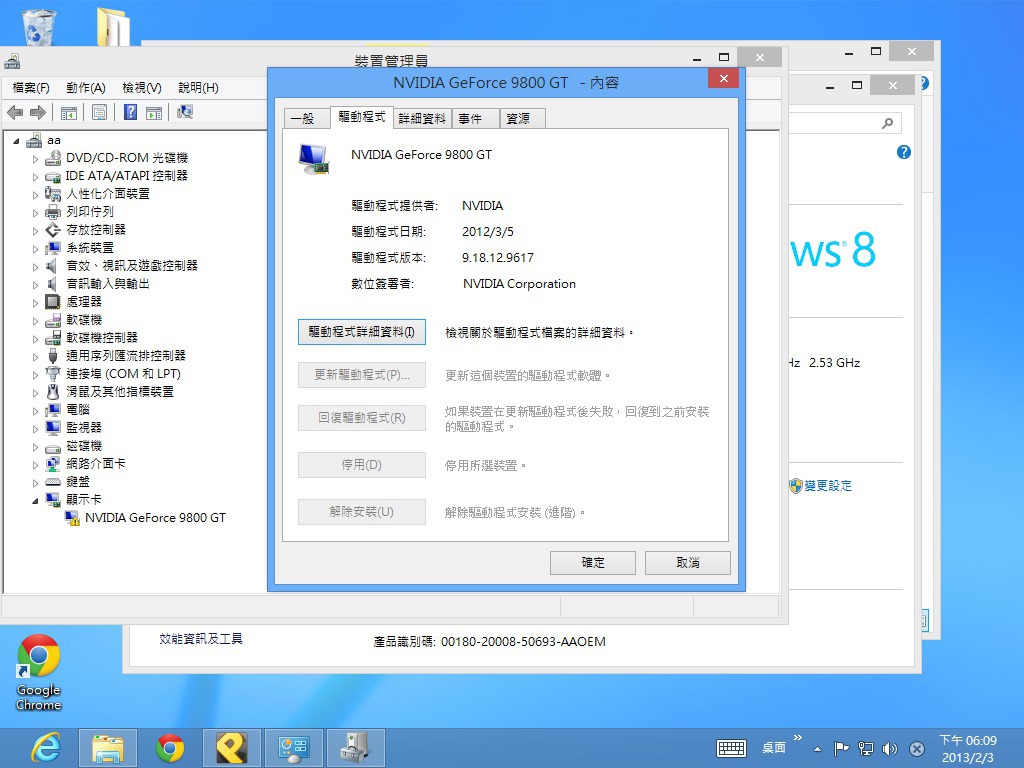Open File Explorer from the taskbar
This screenshot has width=1024, height=768.
click(x=108, y=748)
